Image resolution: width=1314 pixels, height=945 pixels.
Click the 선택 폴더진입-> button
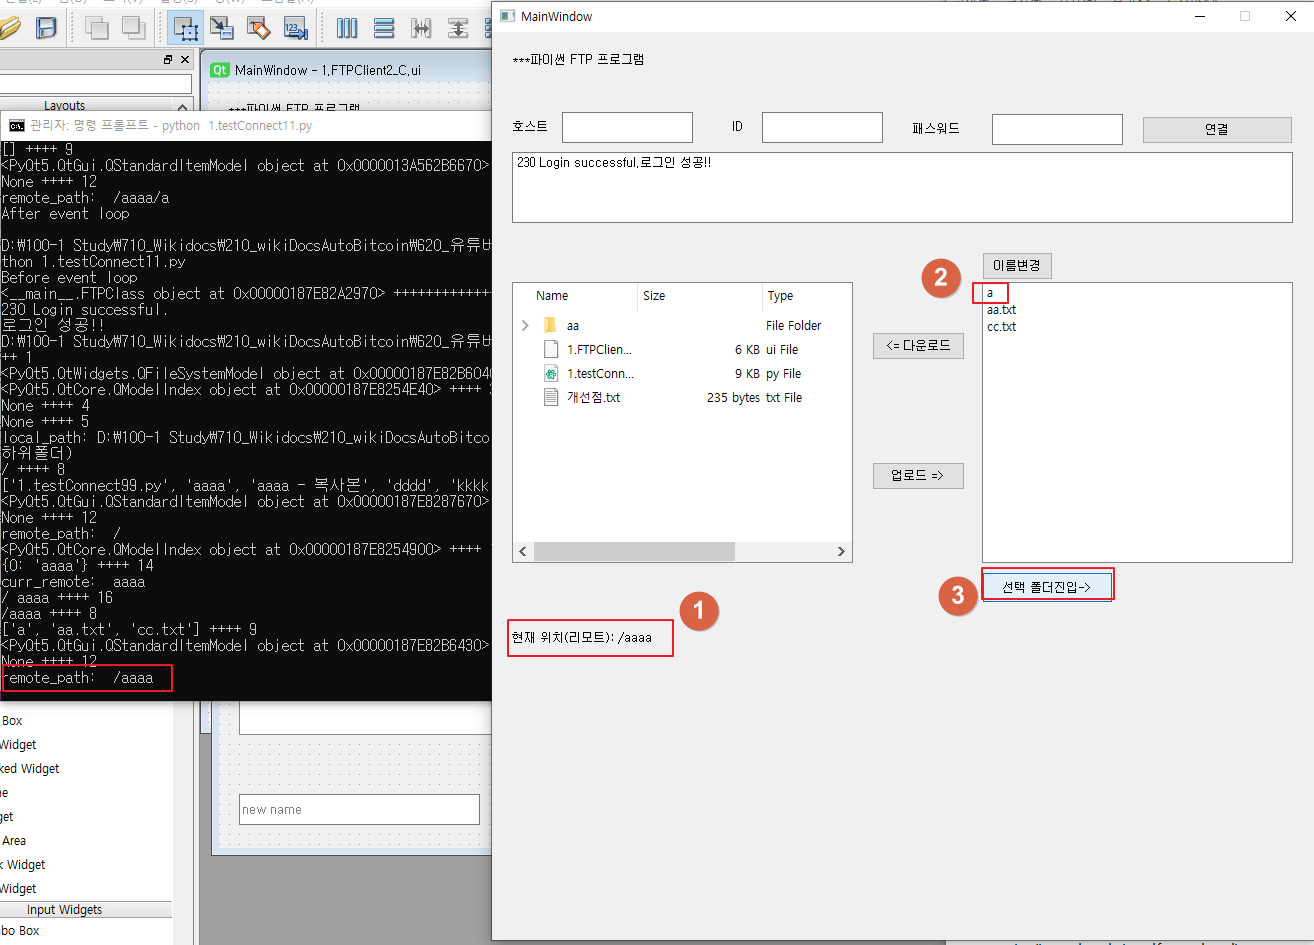pos(1047,587)
